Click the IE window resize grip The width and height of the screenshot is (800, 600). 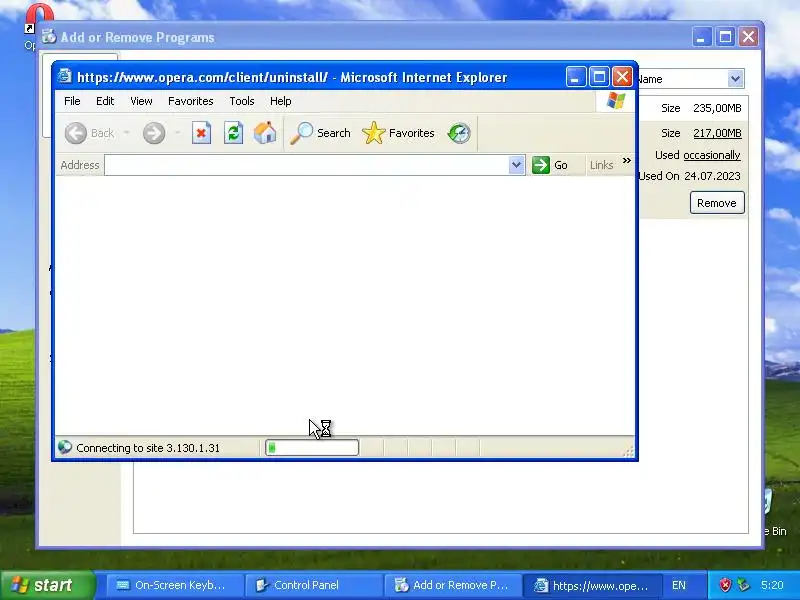tap(629, 451)
